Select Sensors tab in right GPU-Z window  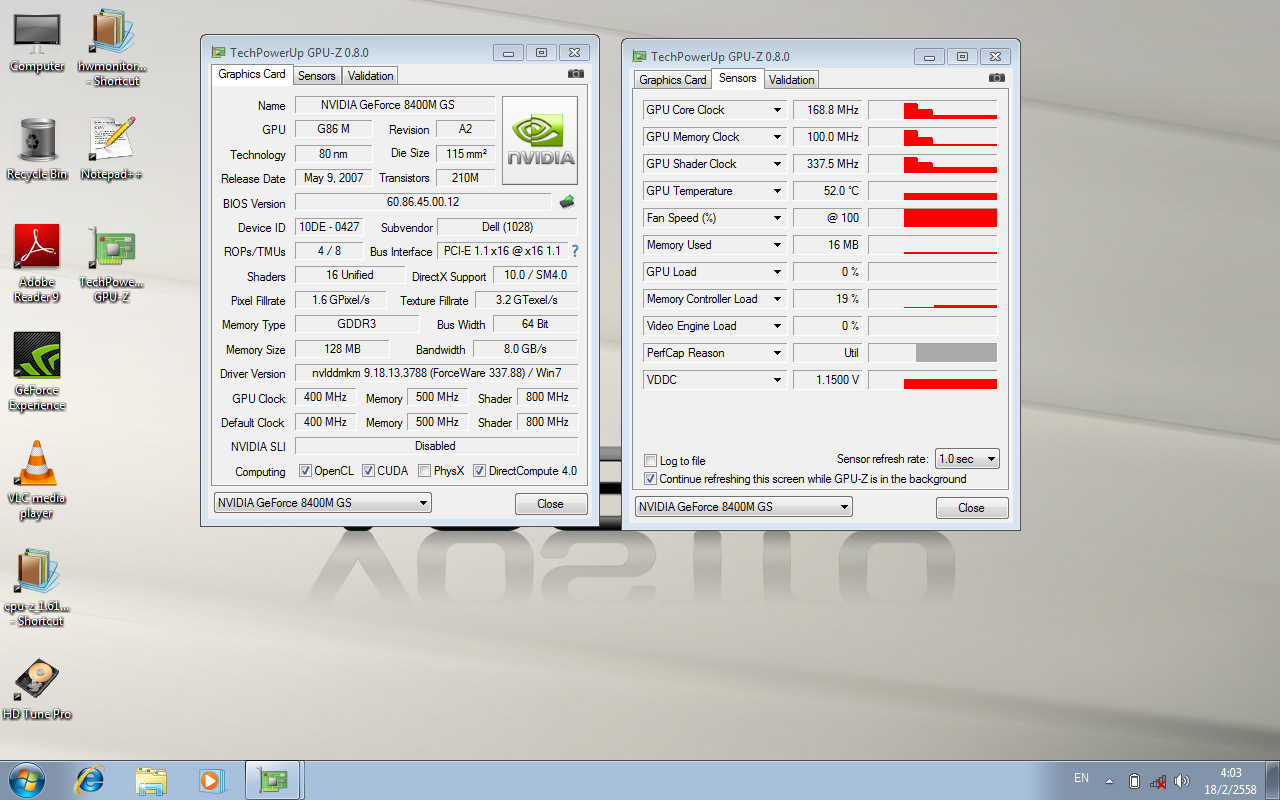738,78
